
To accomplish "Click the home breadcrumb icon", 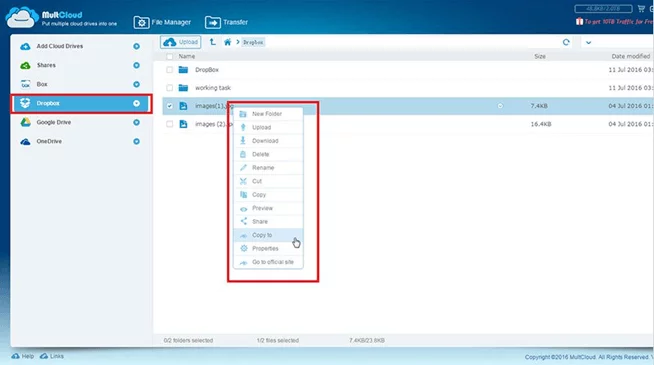I will click(x=227, y=42).
